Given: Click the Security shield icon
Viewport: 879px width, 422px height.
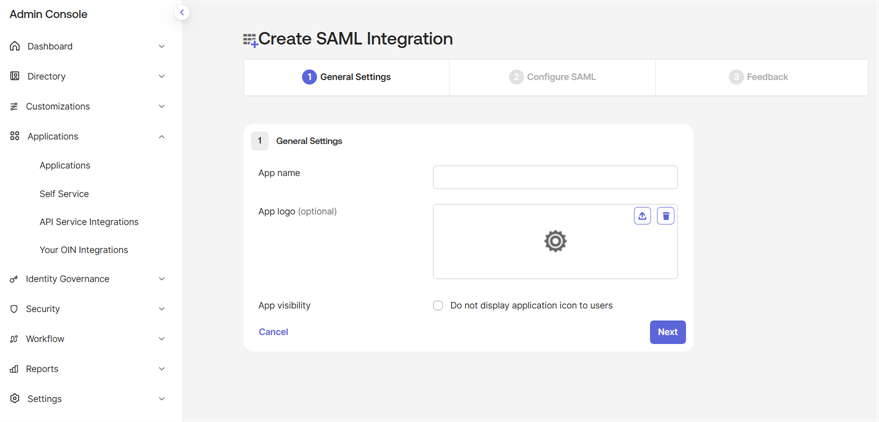Looking at the screenshot, I should pos(15,309).
